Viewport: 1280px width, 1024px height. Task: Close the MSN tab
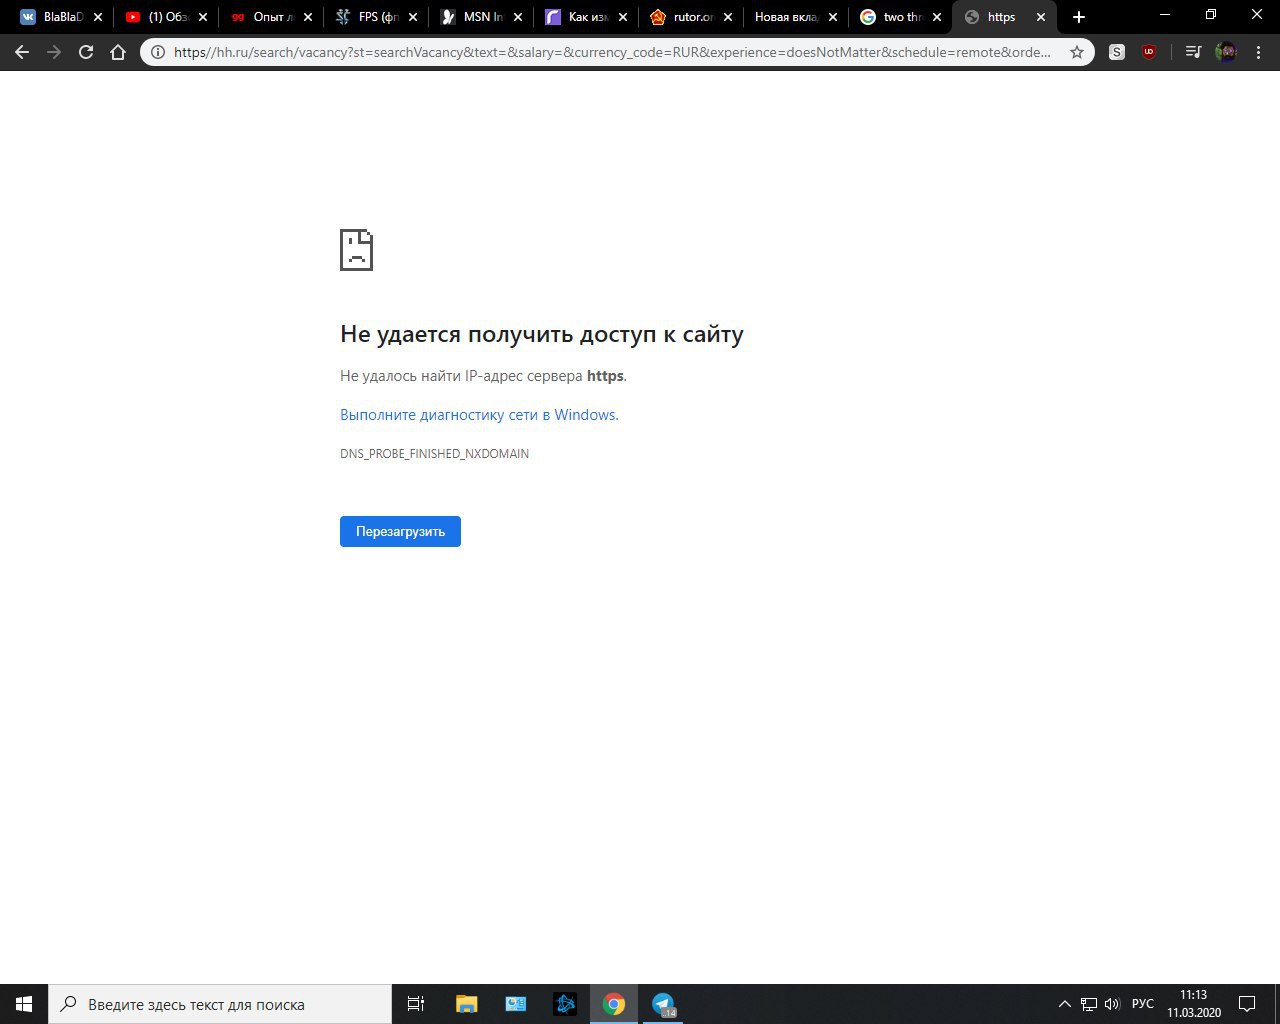point(518,17)
